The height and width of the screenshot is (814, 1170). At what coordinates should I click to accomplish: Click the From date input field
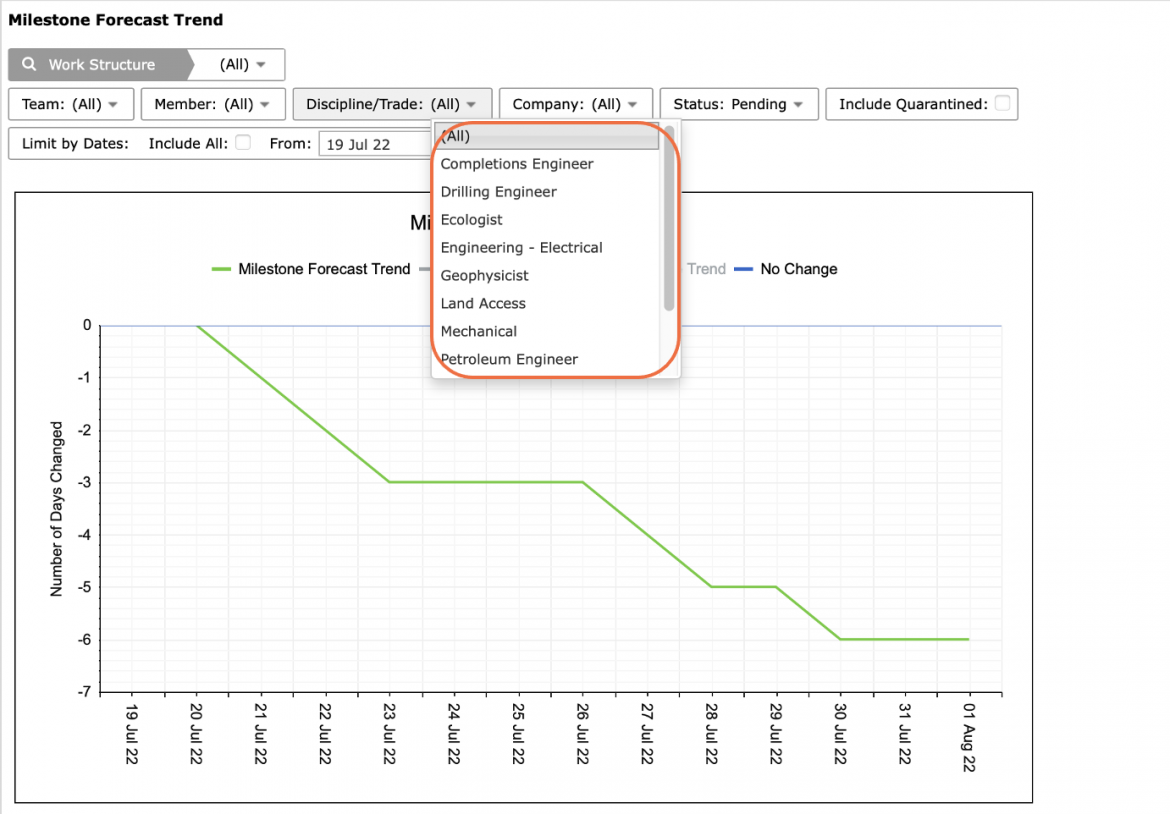375,144
